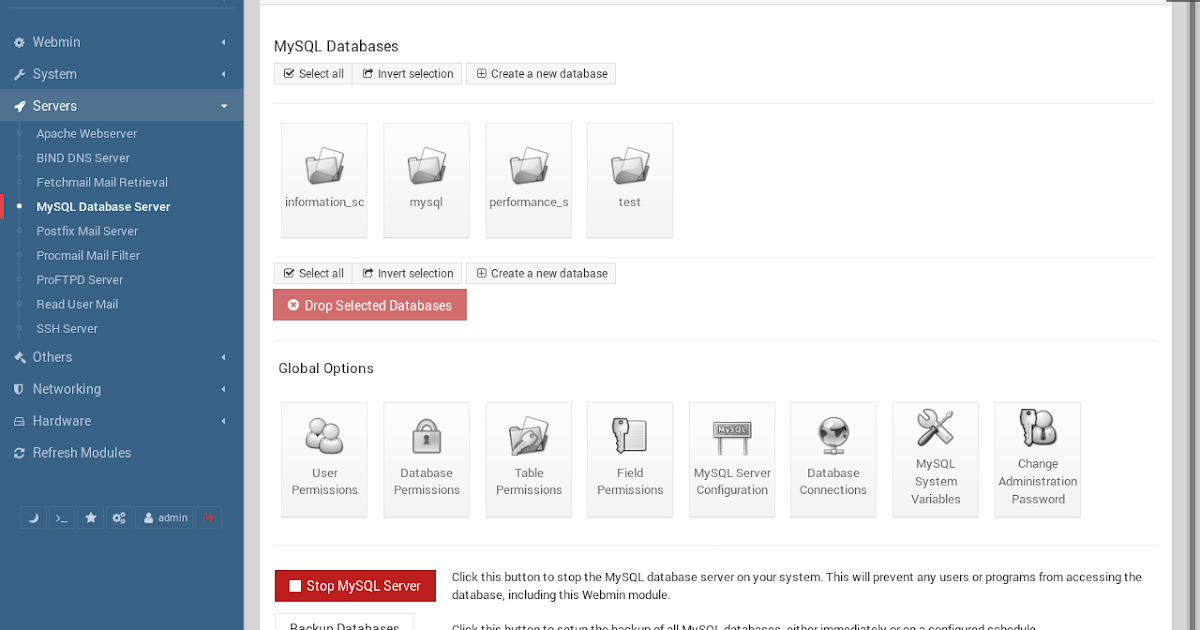Collapse the Servers sidebar section

click(x=56, y=105)
